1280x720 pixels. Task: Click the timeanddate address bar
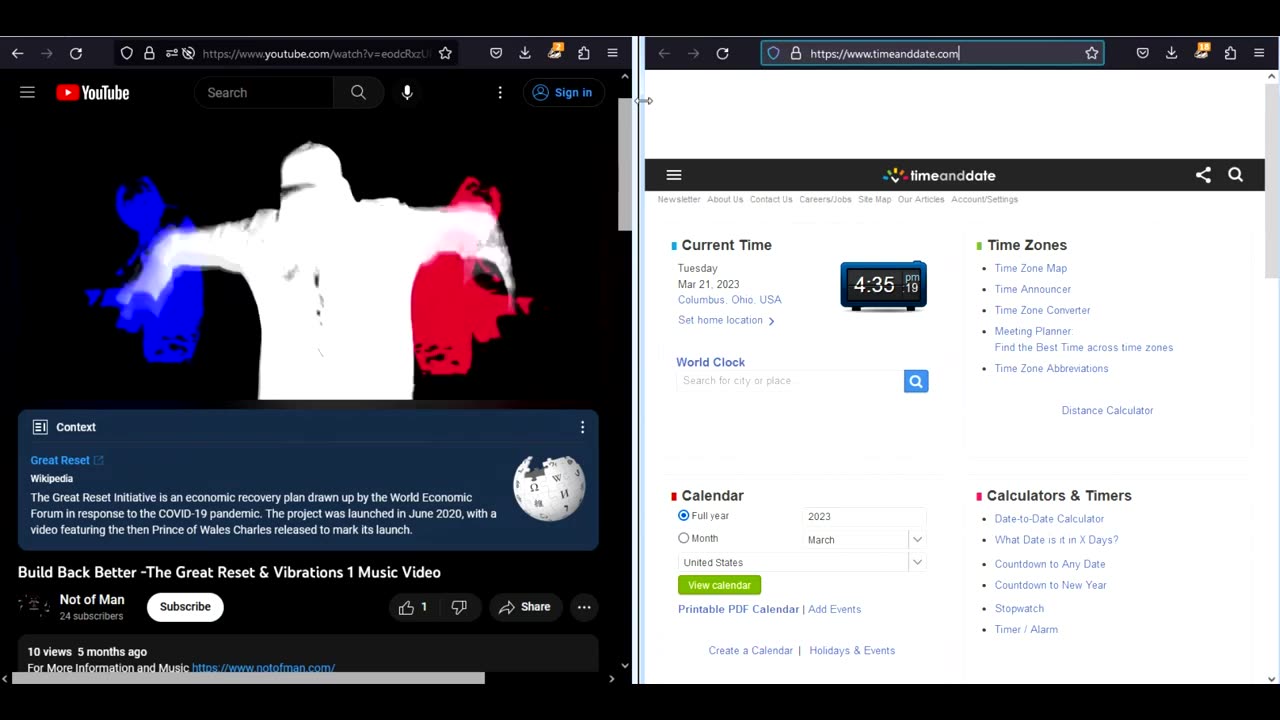click(932, 53)
